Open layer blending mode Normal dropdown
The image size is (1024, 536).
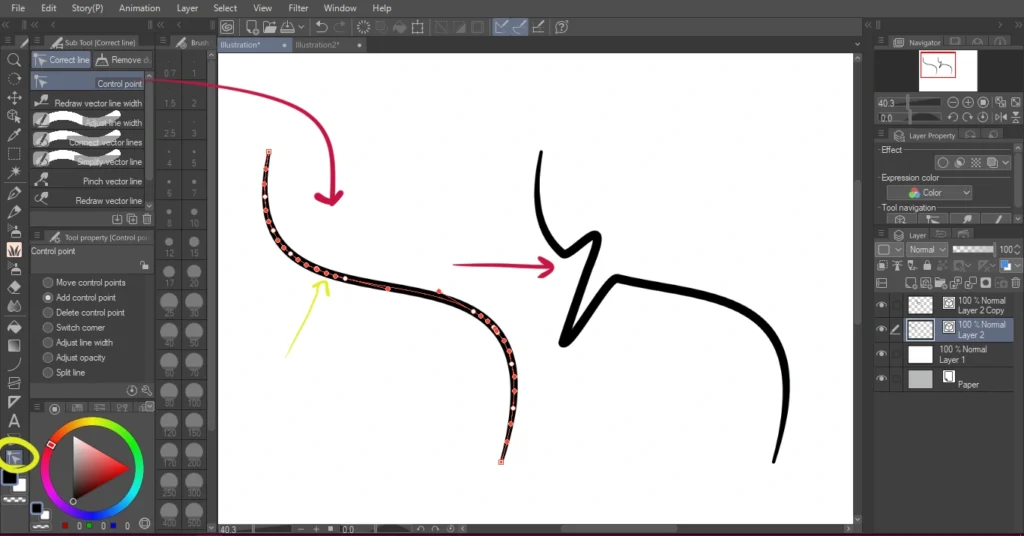tap(927, 249)
